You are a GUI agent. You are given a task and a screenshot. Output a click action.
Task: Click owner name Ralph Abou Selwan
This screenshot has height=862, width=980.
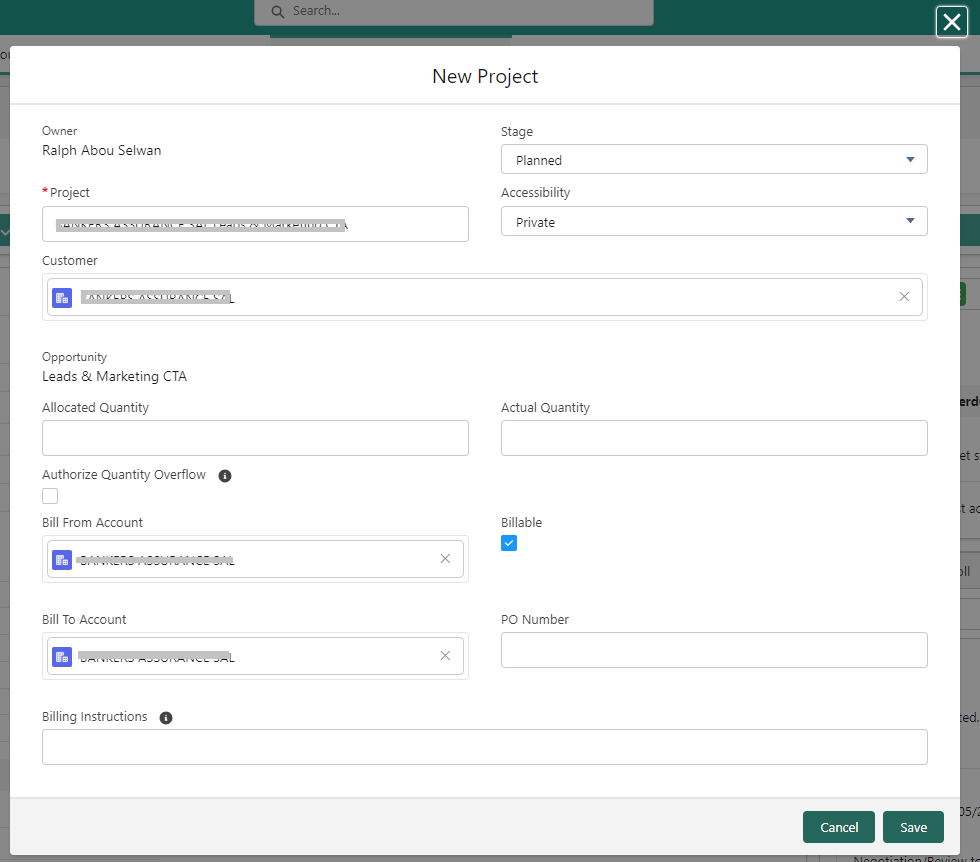(x=101, y=151)
